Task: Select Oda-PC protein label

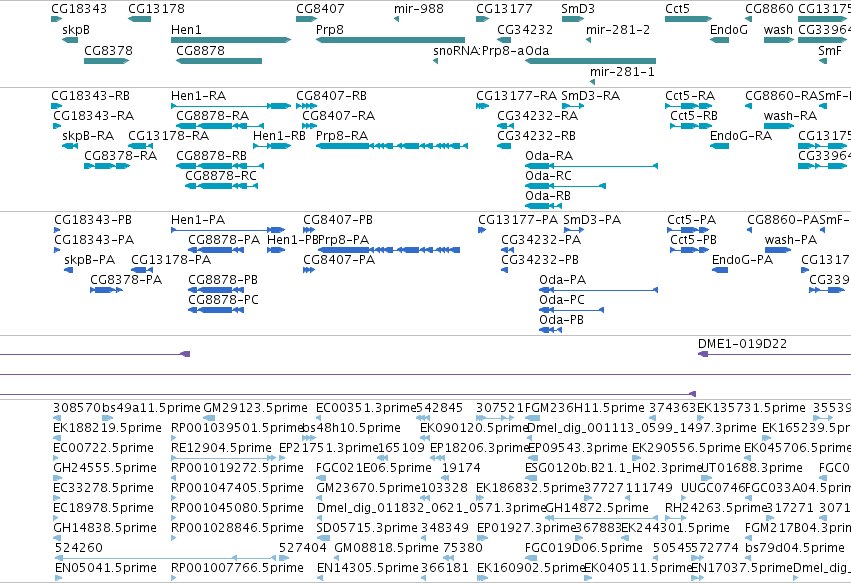Action: click(562, 300)
